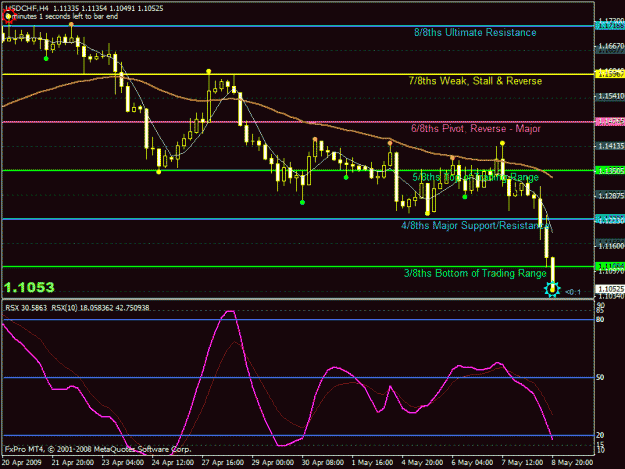Click the 1.11600 price scale value

tap(611, 246)
